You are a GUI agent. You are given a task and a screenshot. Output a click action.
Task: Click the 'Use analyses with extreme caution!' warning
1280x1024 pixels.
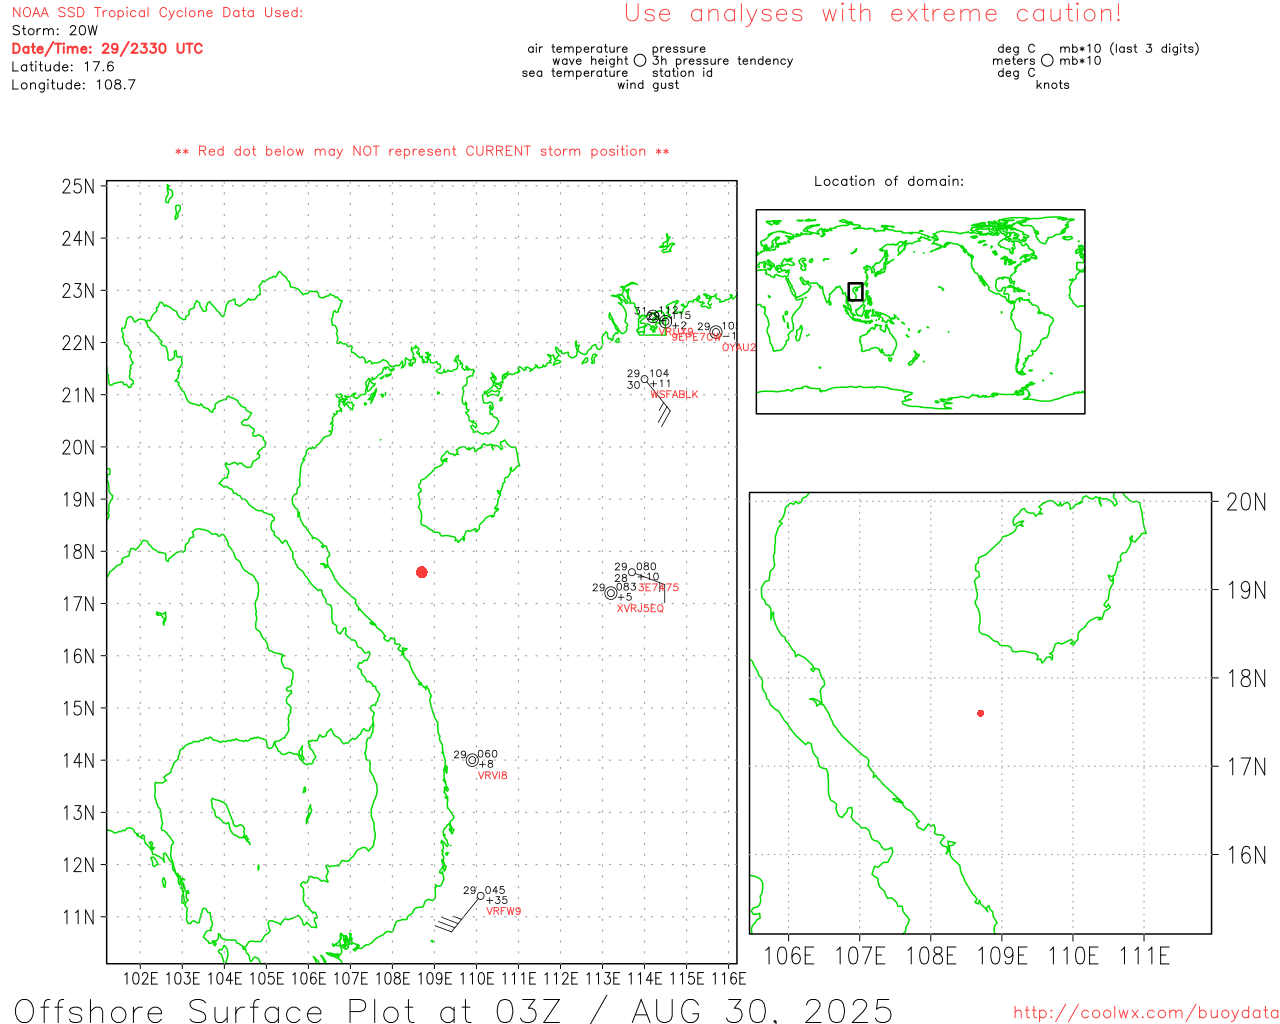click(873, 14)
